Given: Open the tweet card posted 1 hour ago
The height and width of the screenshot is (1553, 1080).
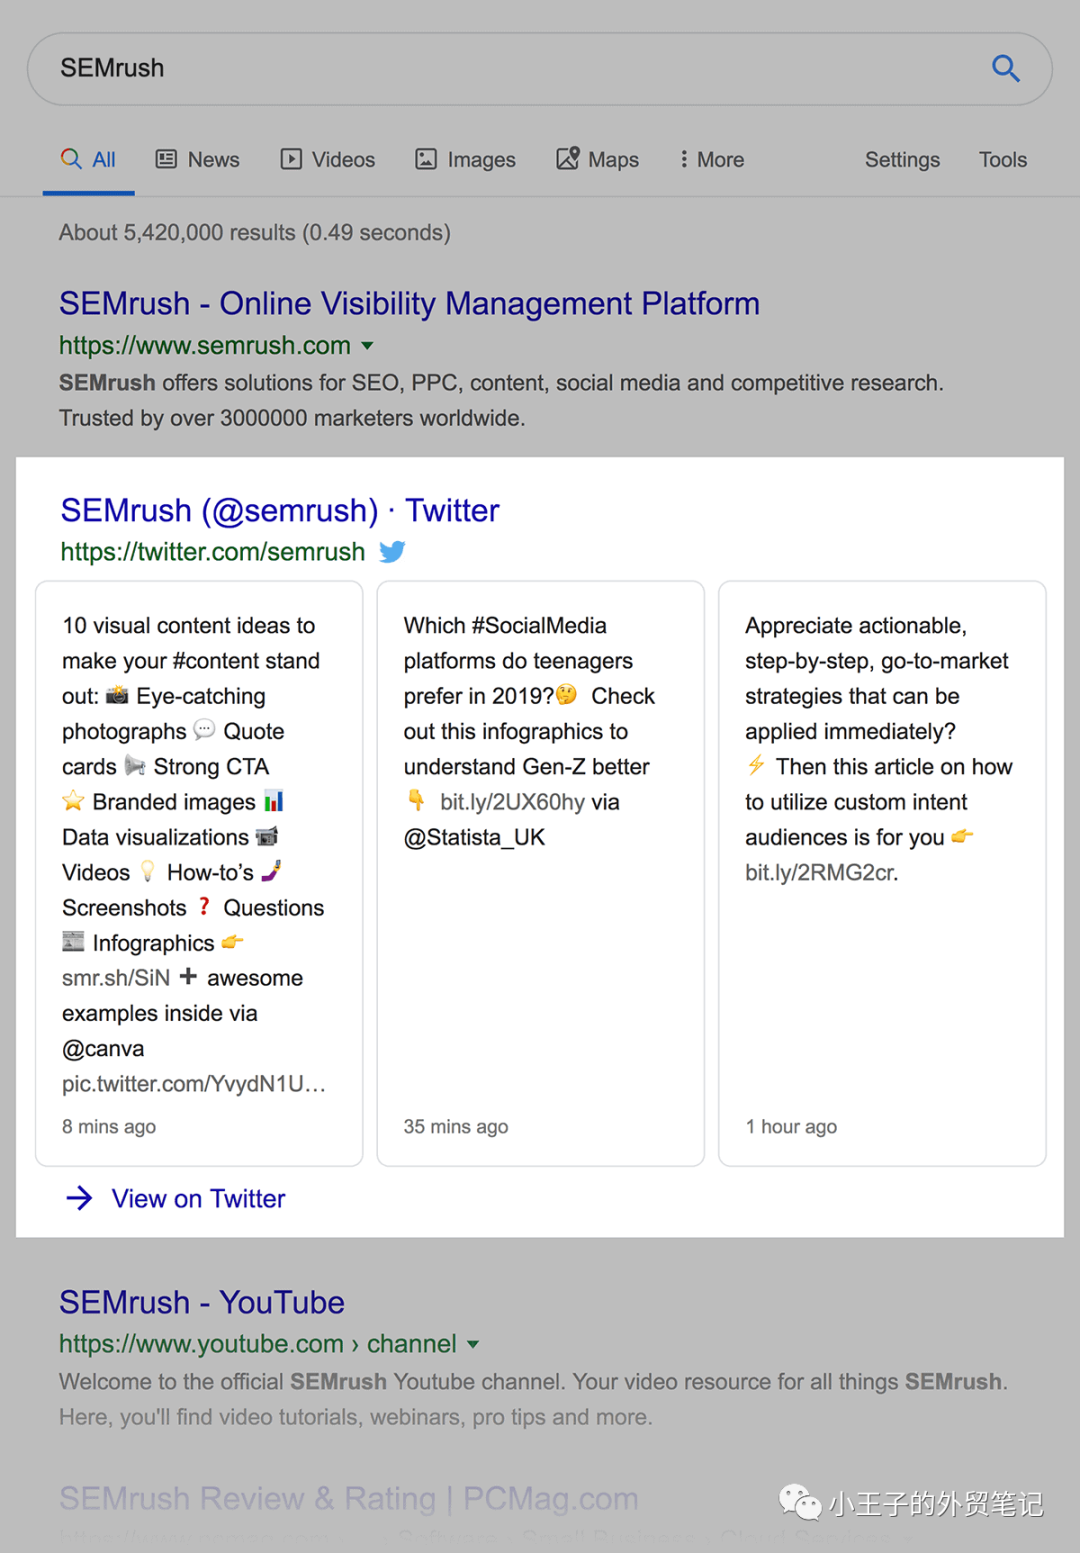Looking at the screenshot, I should tap(882, 873).
